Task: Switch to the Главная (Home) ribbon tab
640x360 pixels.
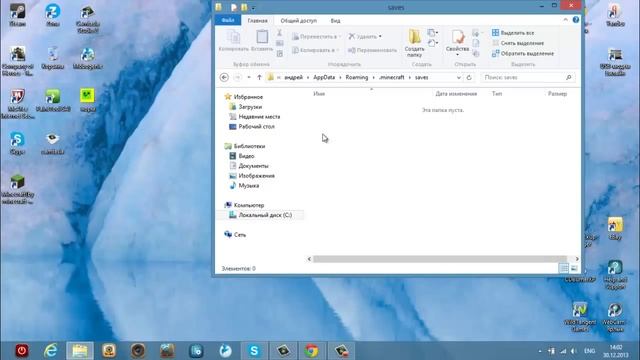Action: click(258, 20)
